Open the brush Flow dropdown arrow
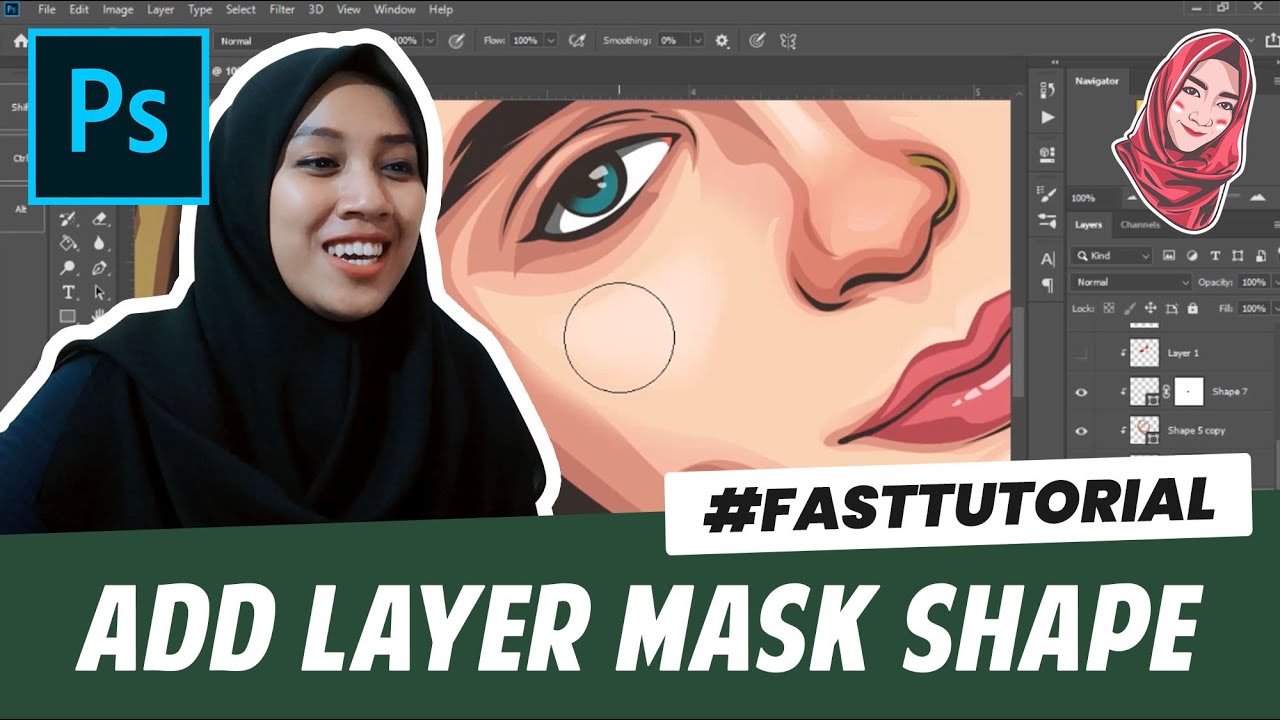 [x=550, y=41]
